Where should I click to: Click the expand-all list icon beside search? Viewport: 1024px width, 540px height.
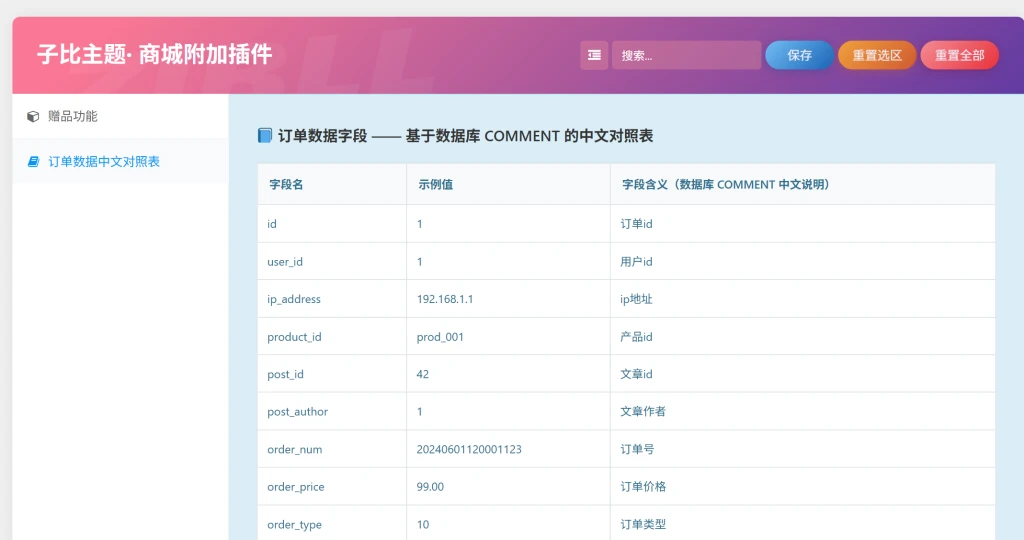pos(594,55)
